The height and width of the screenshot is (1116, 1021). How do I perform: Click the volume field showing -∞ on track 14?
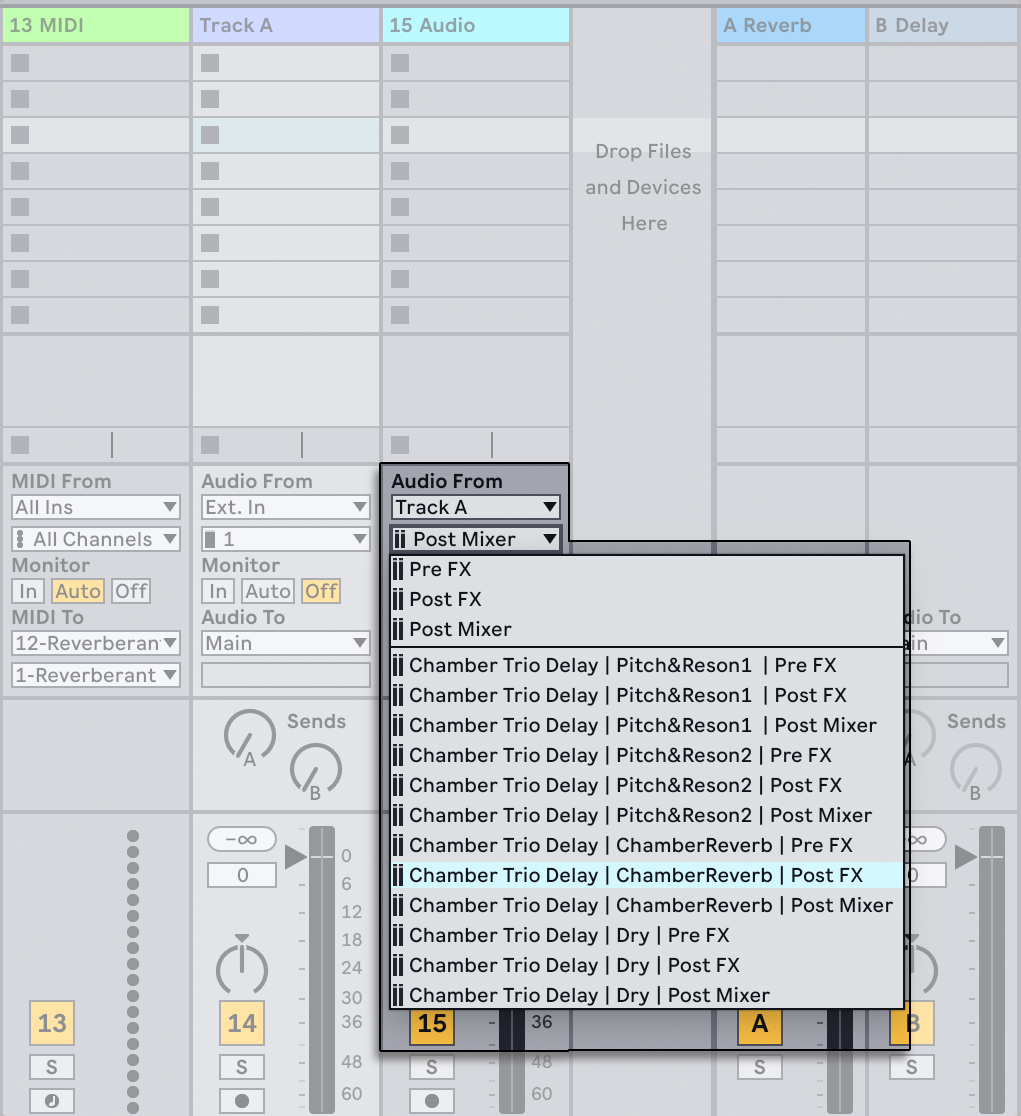241,839
